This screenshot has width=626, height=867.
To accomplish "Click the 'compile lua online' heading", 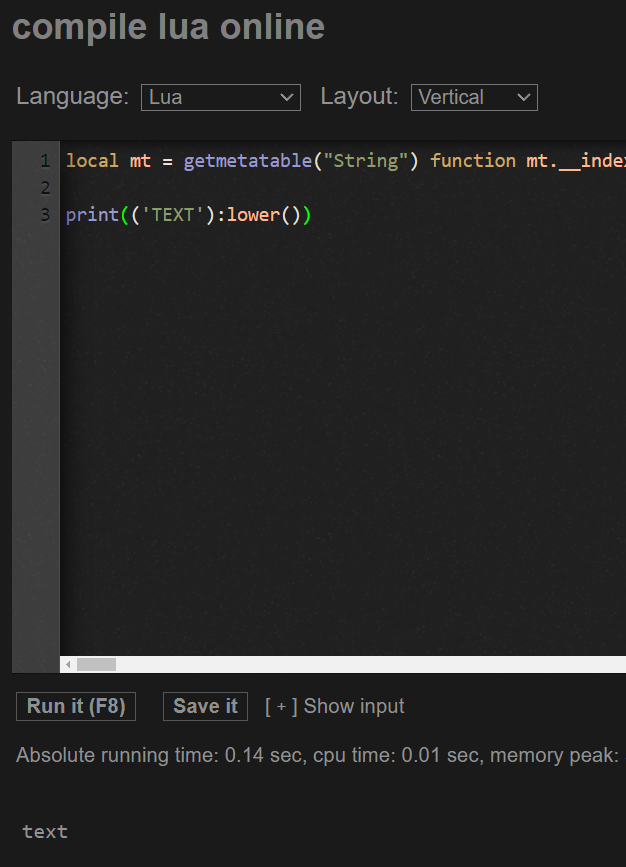I will (168, 27).
